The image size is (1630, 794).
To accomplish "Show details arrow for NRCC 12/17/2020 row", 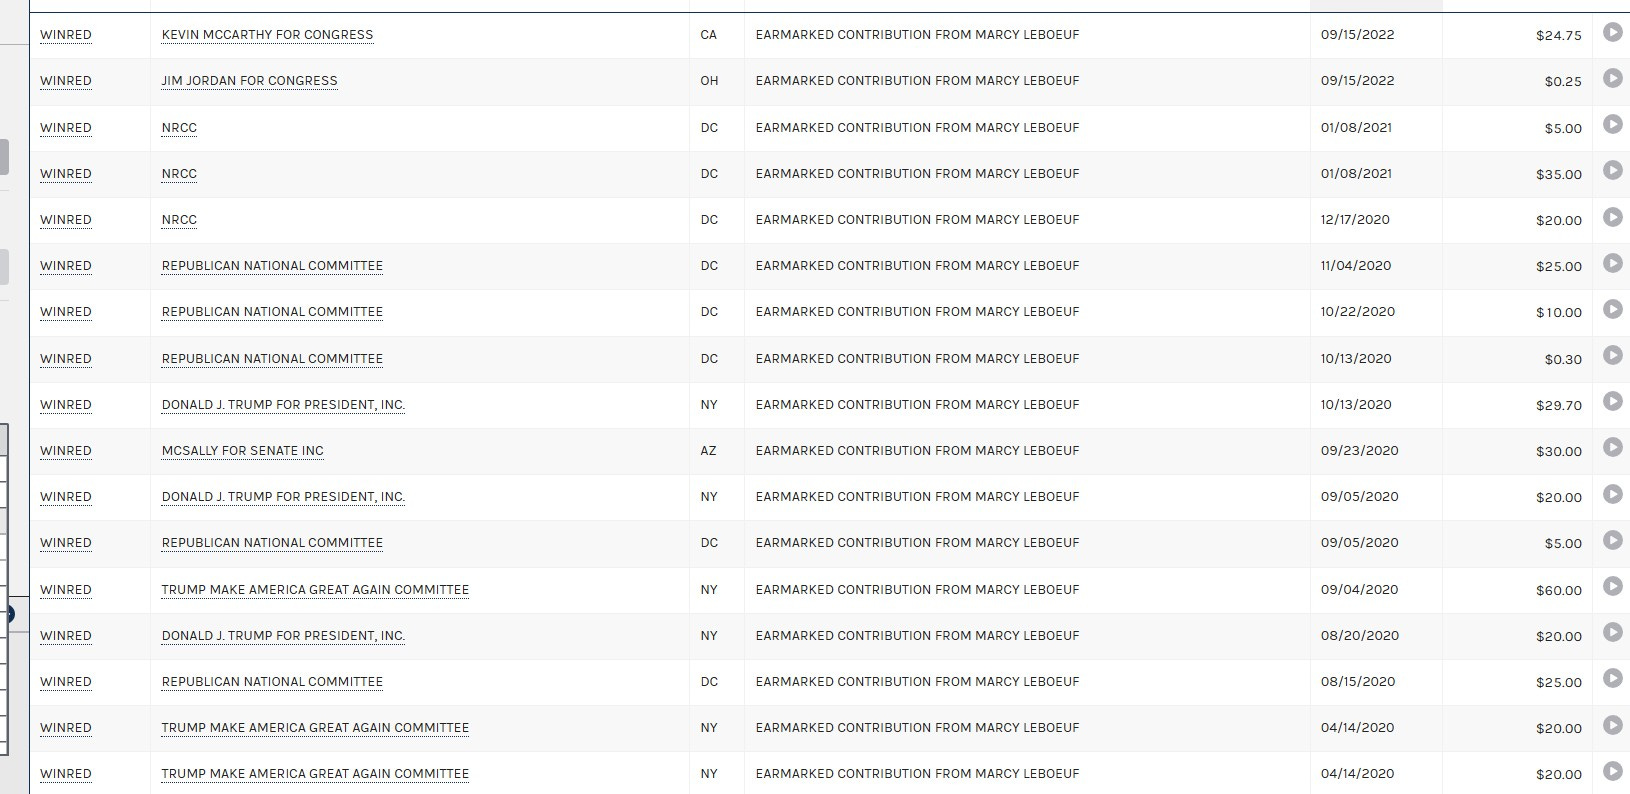I will (x=1612, y=217).
